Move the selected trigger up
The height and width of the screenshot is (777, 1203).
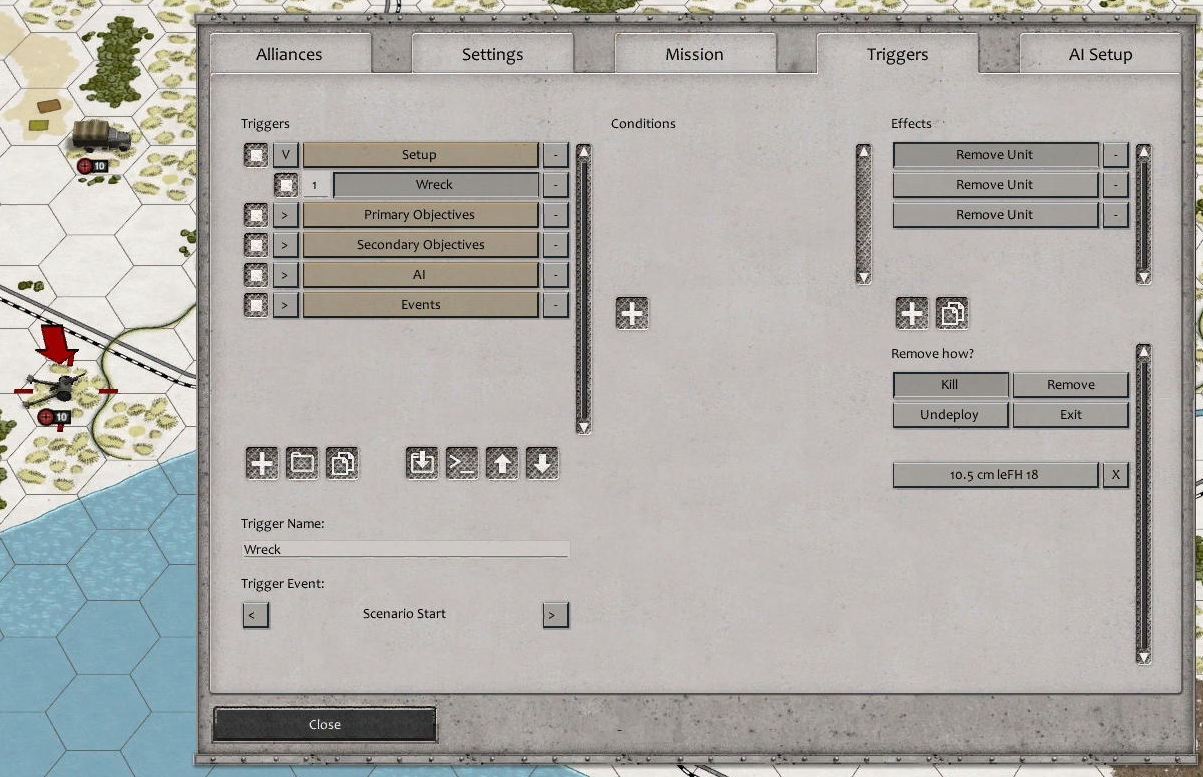502,463
